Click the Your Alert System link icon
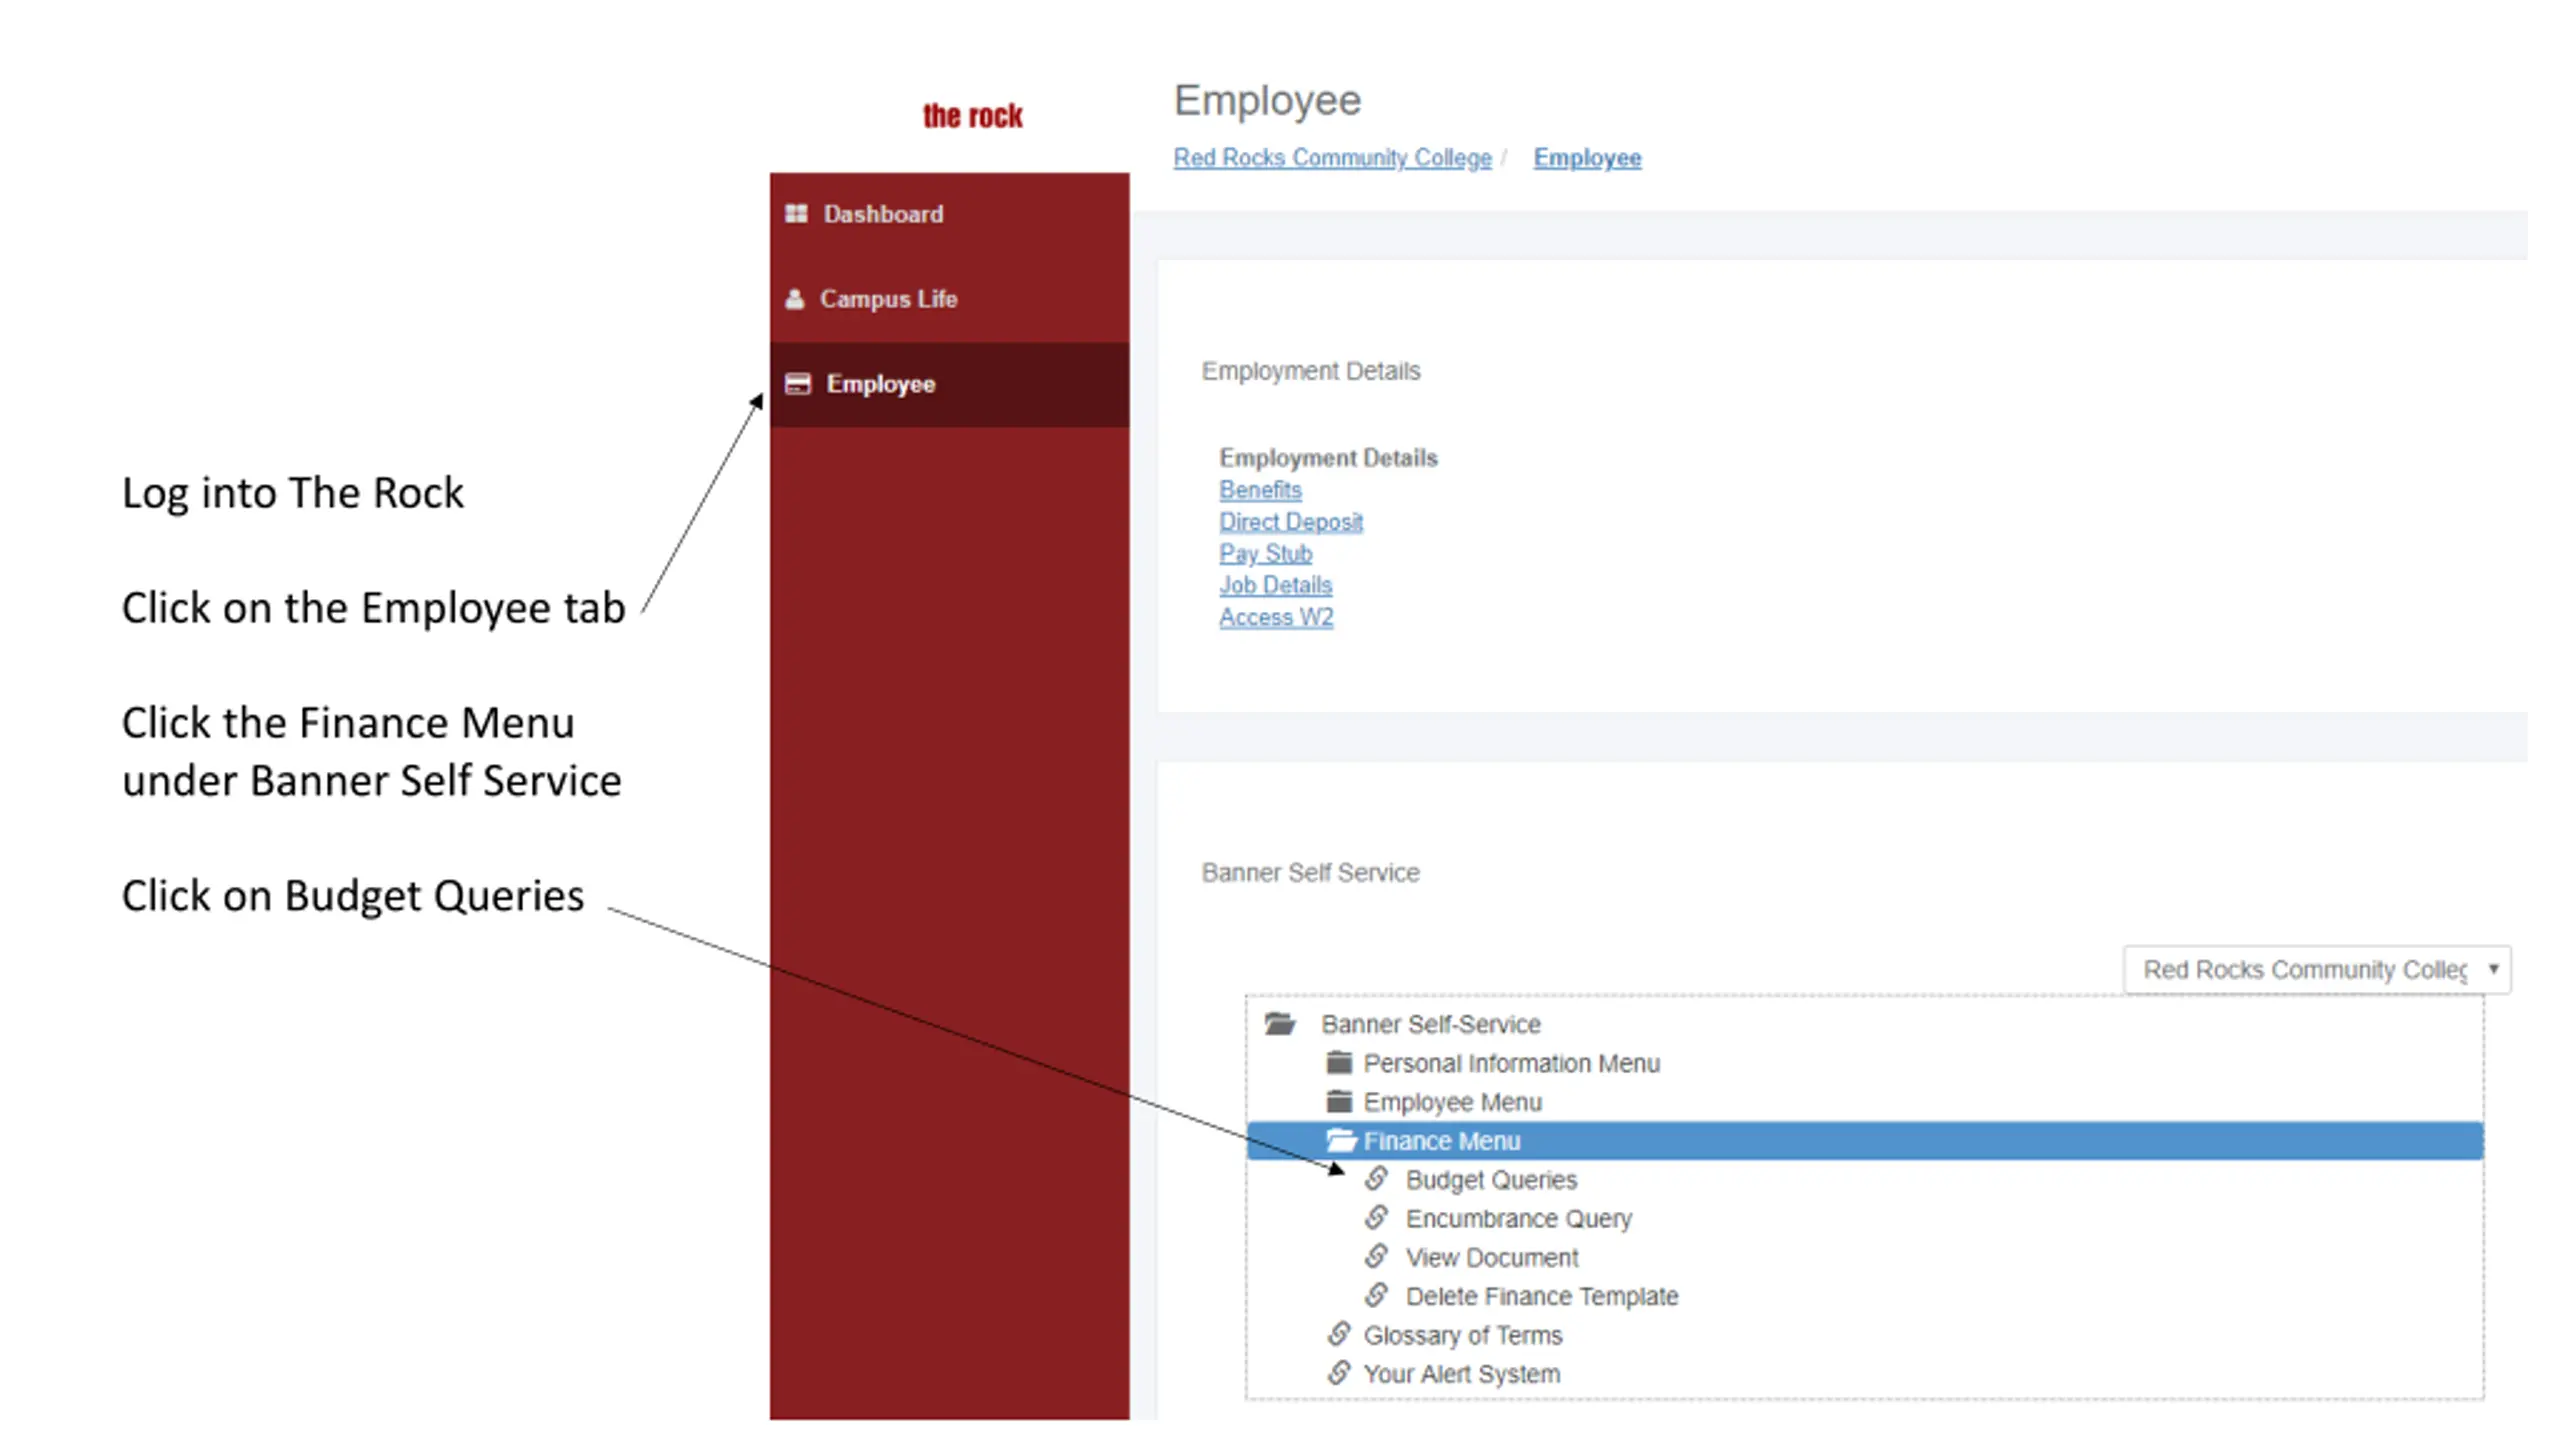 point(1339,1373)
